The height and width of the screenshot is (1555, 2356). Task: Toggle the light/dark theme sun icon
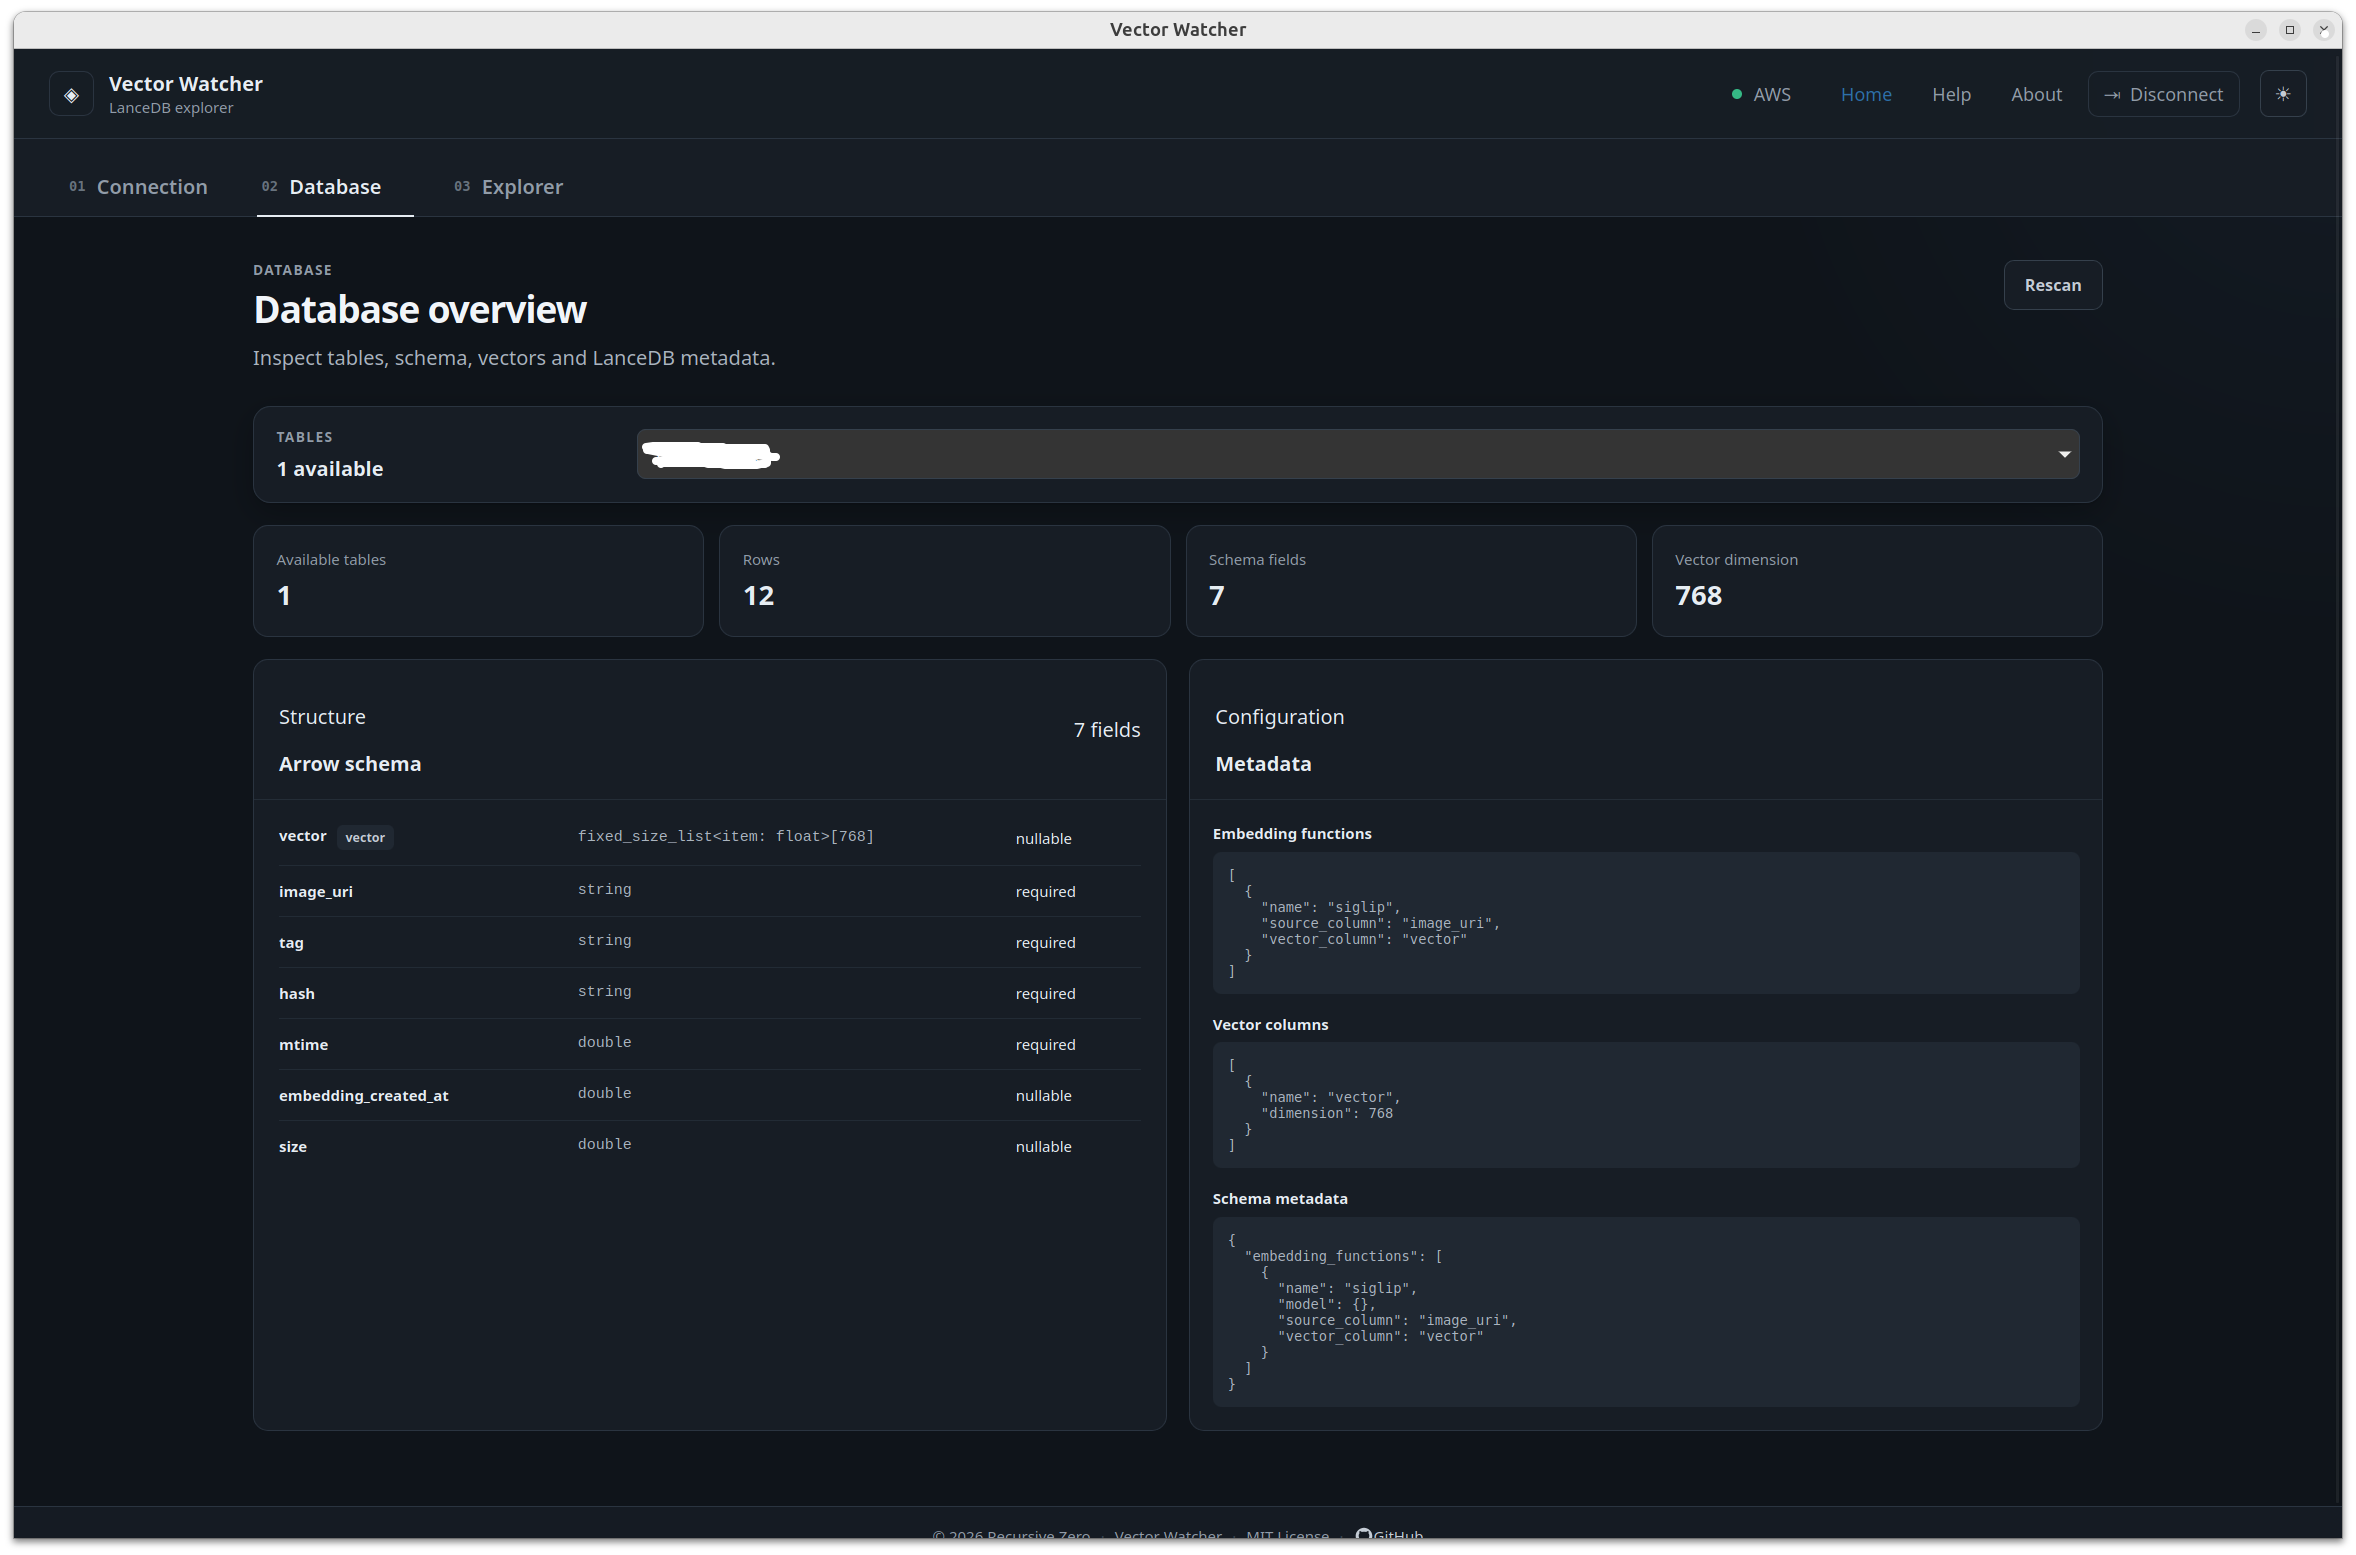point(2283,94)
